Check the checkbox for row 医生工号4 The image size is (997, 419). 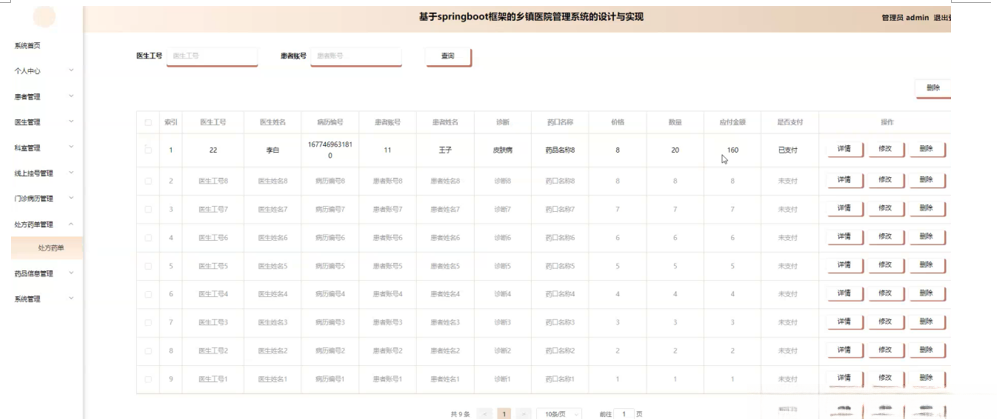click(x=148, y=294)
